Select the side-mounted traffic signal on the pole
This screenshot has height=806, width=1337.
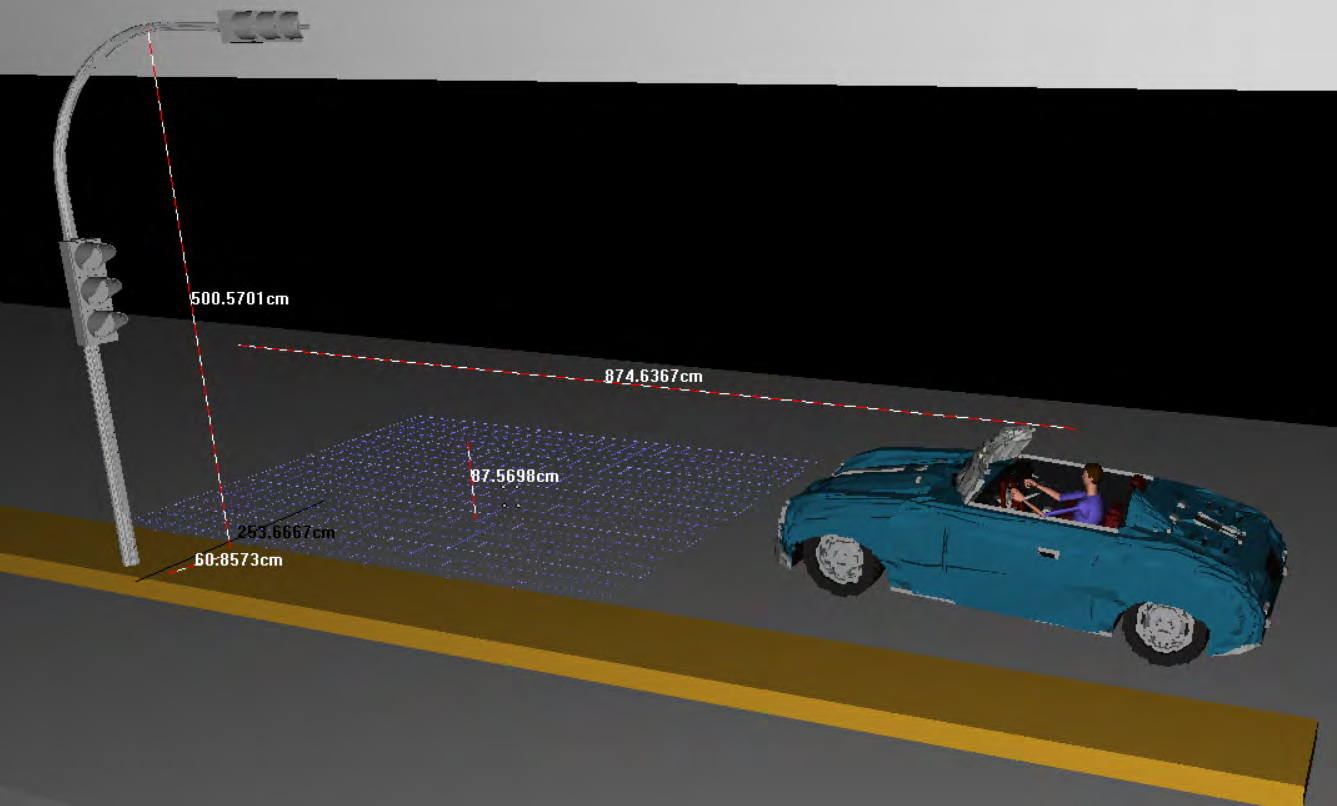point(93,291)
